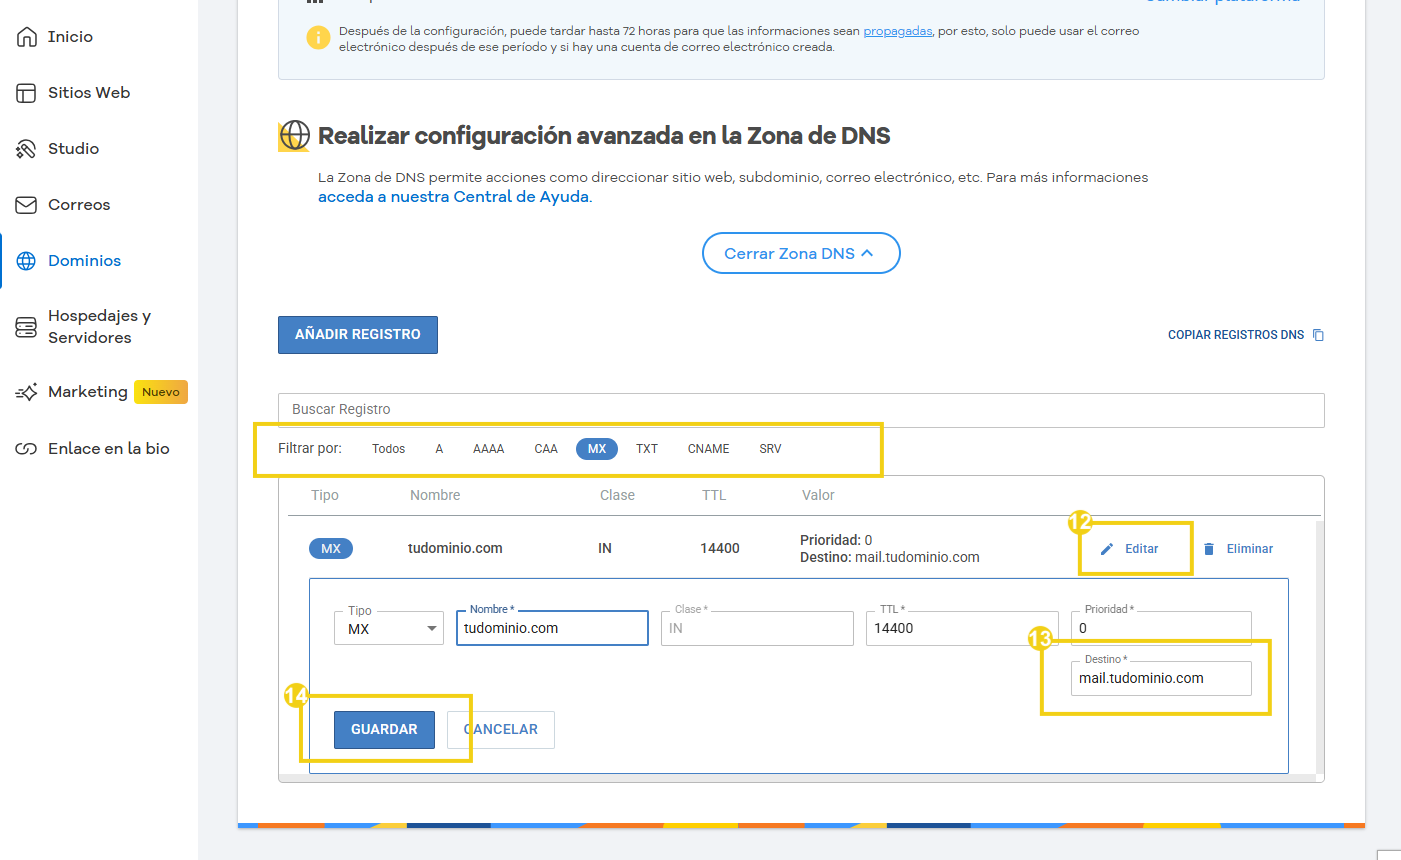1401x860 pixels.
Task: Go to Dominios menu item
Action: pos(84,261)
